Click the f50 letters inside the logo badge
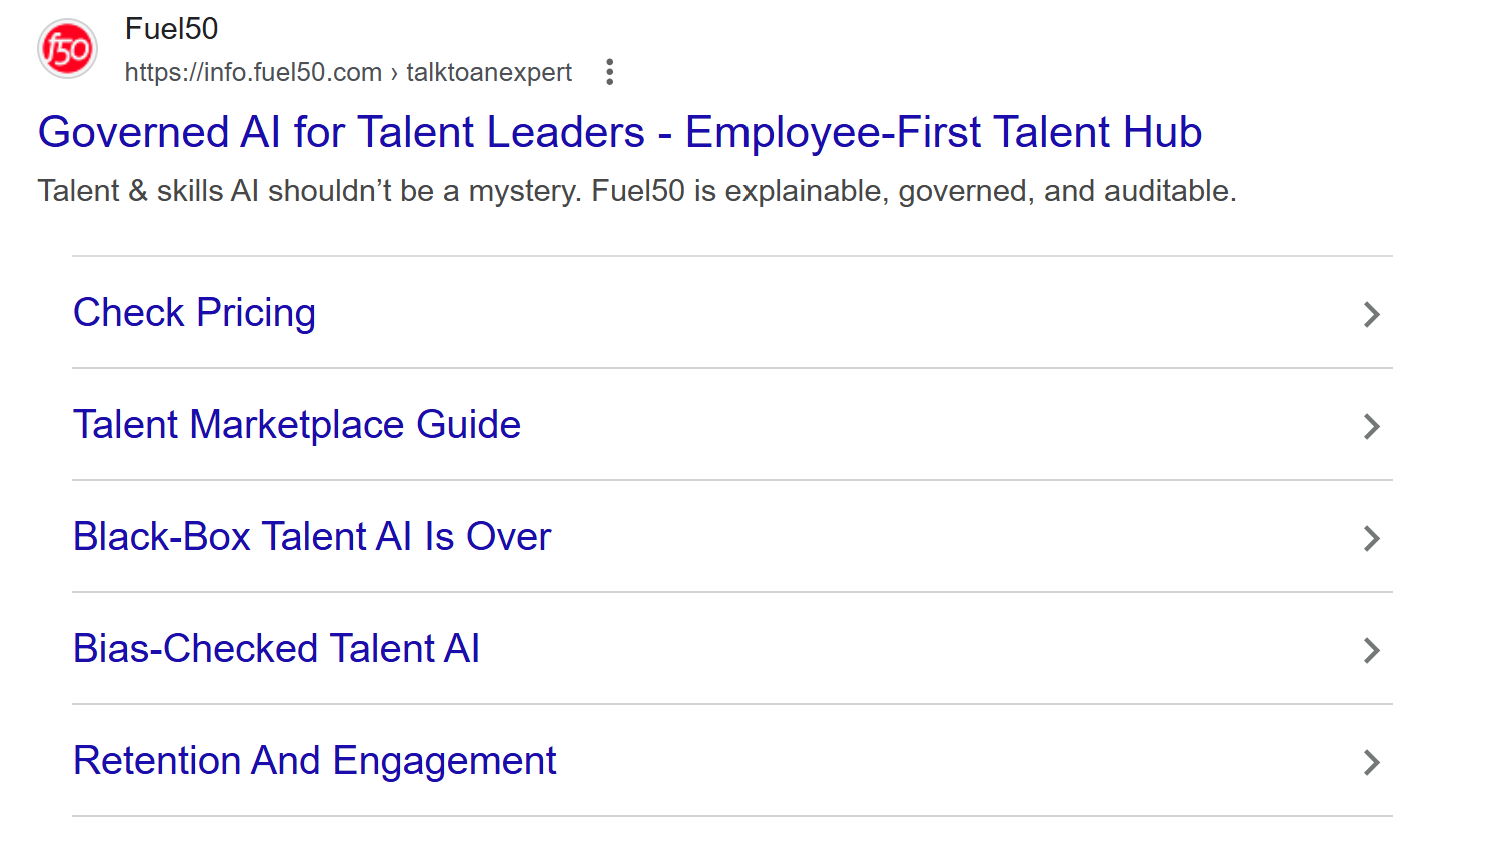This screenshot has width=1488, height=846. pos(66,48)
